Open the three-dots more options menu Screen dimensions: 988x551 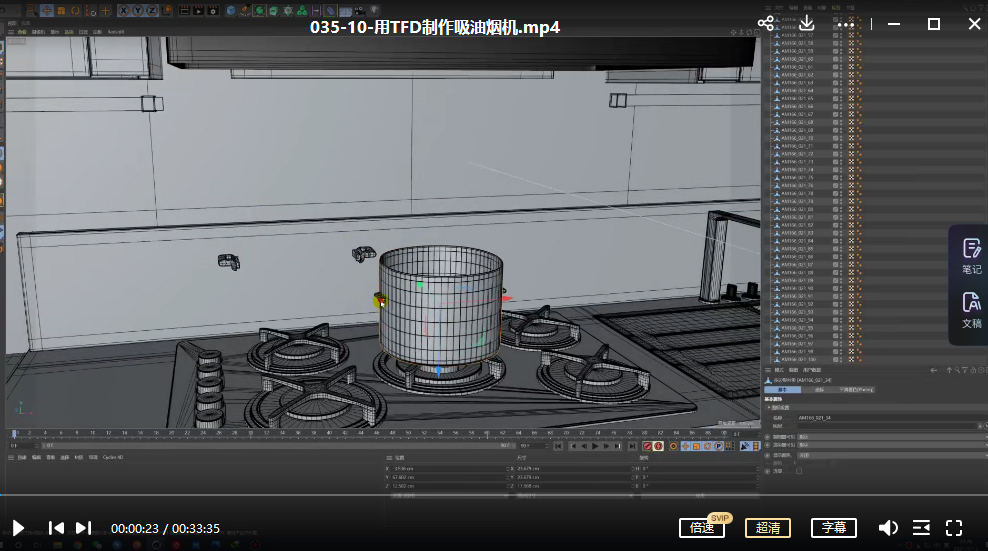point(846,24)
